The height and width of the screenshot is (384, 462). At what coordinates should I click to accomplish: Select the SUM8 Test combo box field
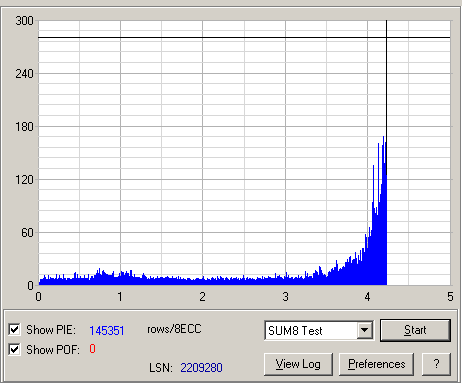click(x=319, y=330)
